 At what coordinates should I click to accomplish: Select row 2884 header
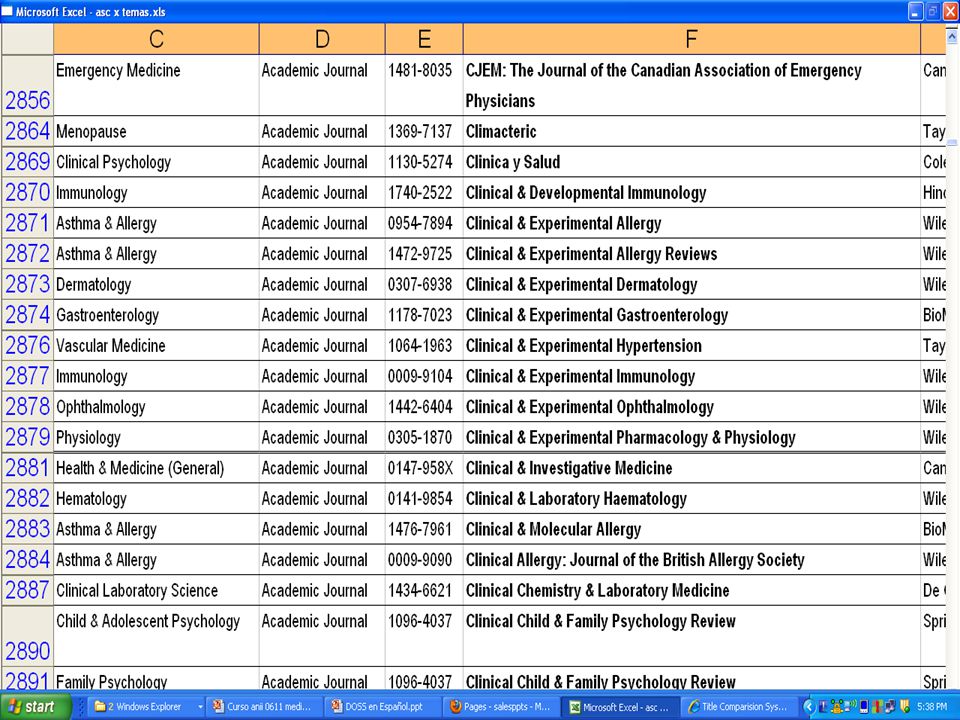pyautogui.click(x=28, y=560)
